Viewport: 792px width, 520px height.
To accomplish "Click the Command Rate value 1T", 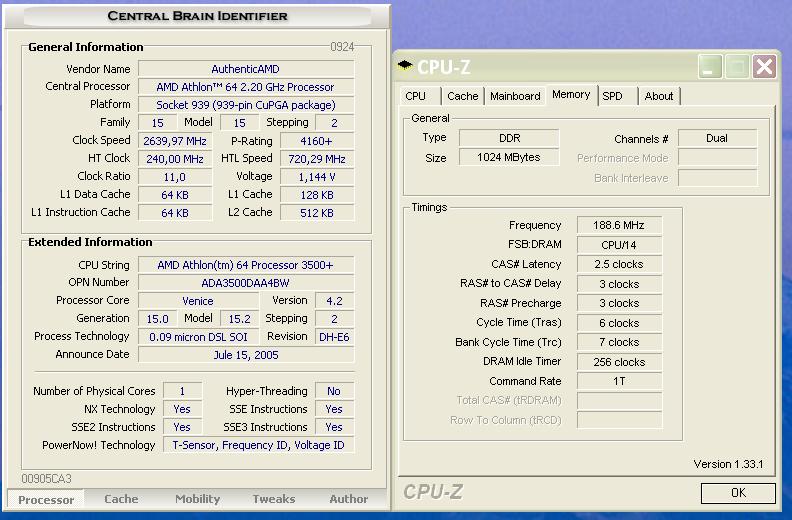I will coord(619,381).
